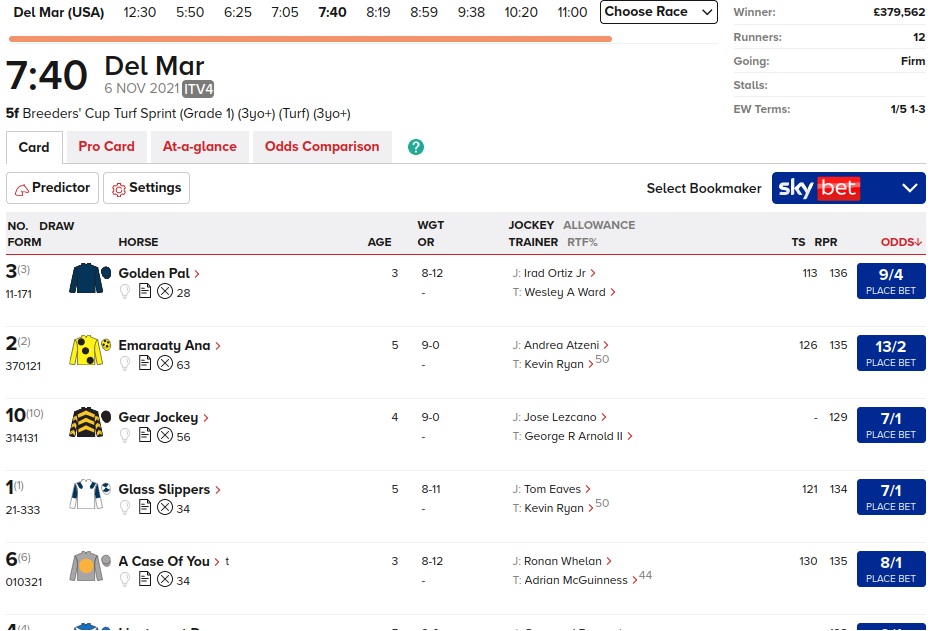Image resolution: width=931 pixels, height=631 pixels.
Task: Sort runners by the ODDS column
Action: [x=901, y=242]
